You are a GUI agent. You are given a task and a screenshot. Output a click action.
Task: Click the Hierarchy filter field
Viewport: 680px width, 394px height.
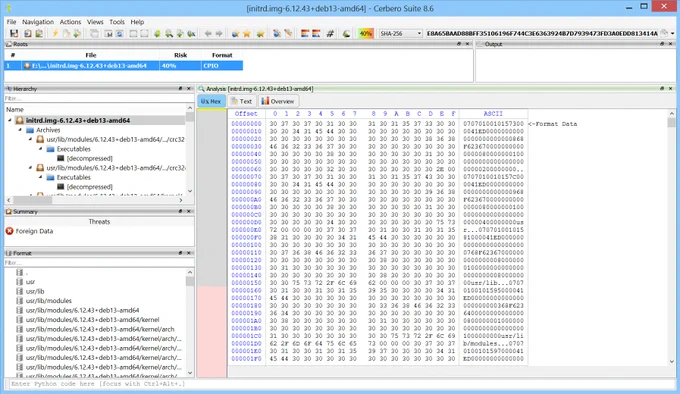point(99,98)
